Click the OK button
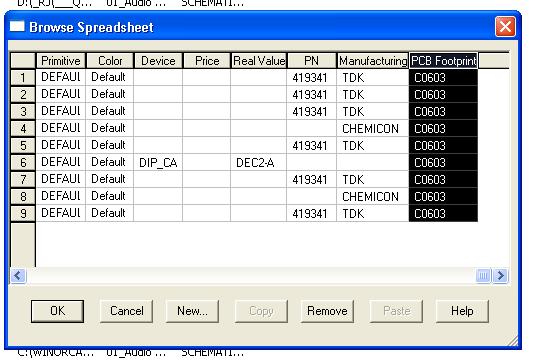This screenshot has height=361, width=536. tap(57, 311)
